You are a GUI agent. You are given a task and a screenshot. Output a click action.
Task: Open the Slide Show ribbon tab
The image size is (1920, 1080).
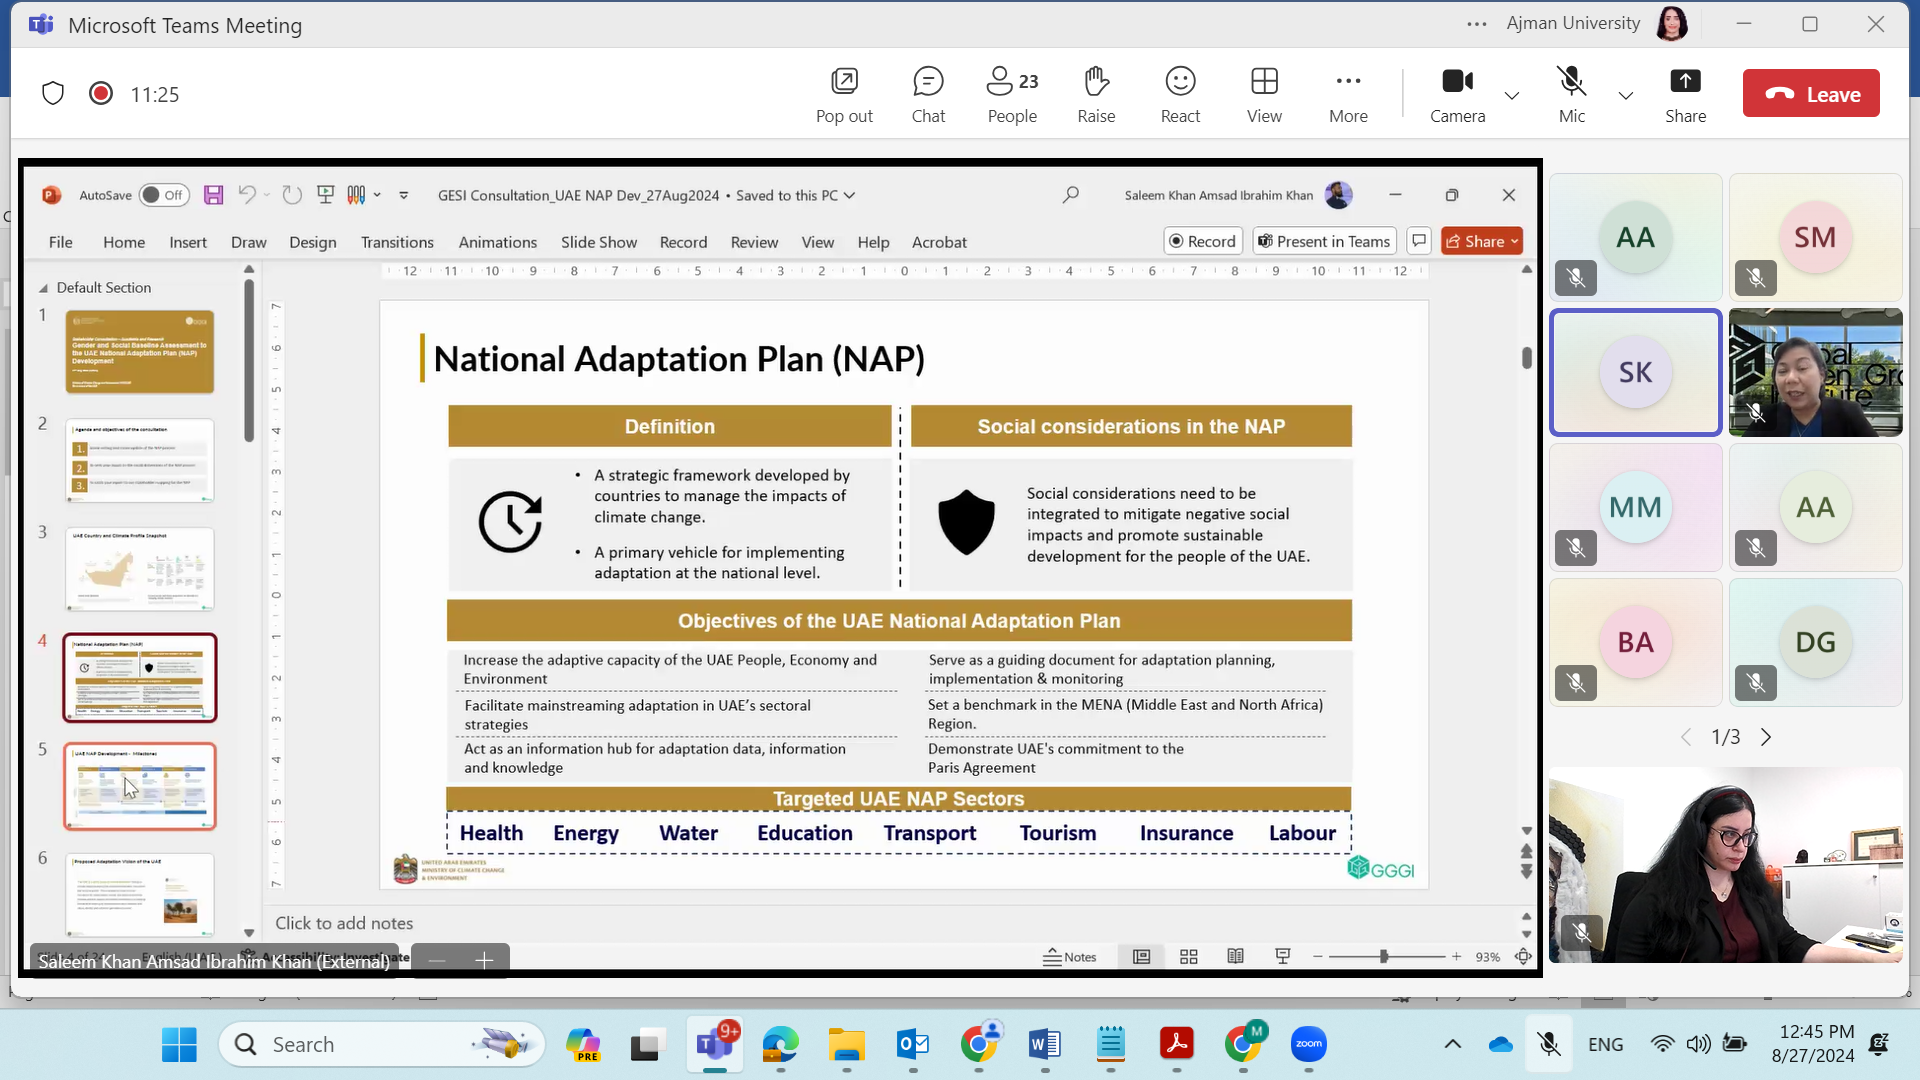598,242
